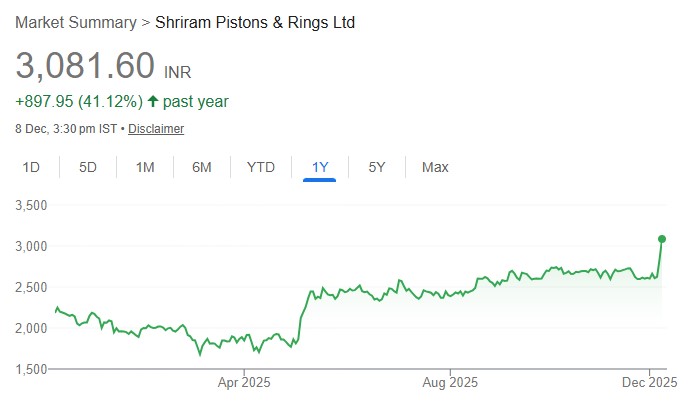Click the active 1Y tab
Viewport: 690px width, 402px height.
tap(320, 167)
